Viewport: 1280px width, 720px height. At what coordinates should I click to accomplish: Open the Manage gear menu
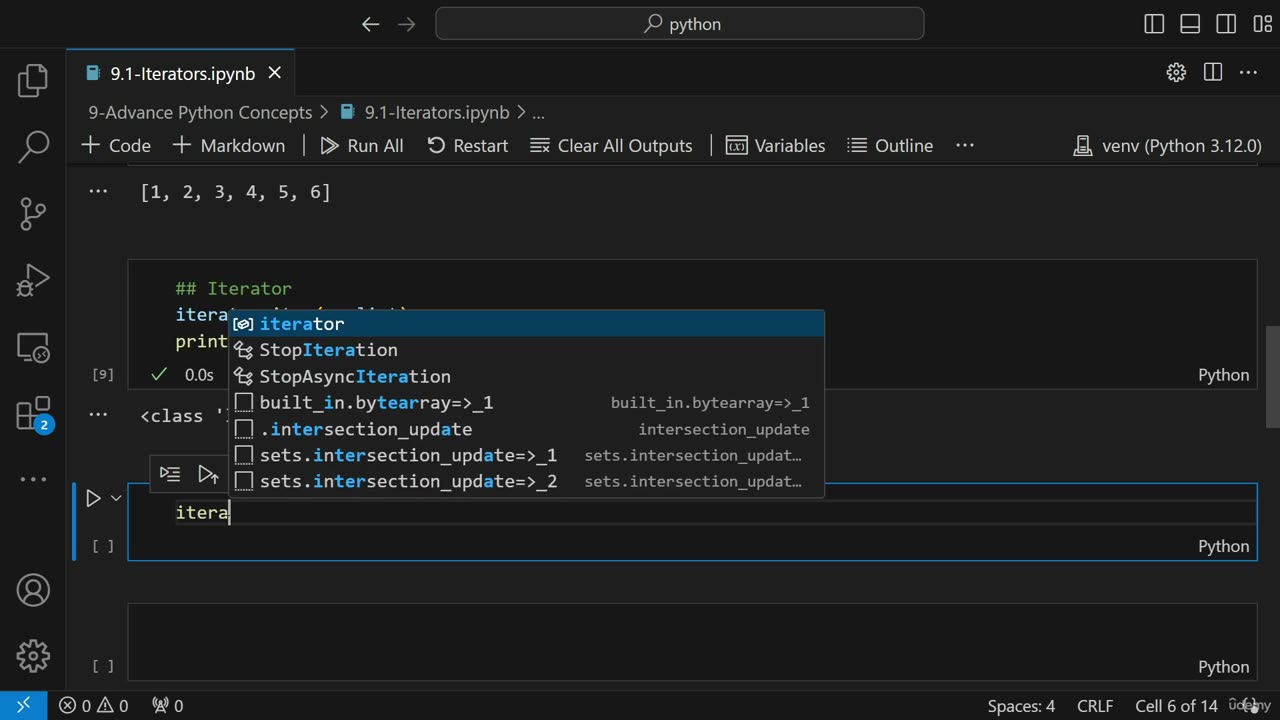pos(33,656)
